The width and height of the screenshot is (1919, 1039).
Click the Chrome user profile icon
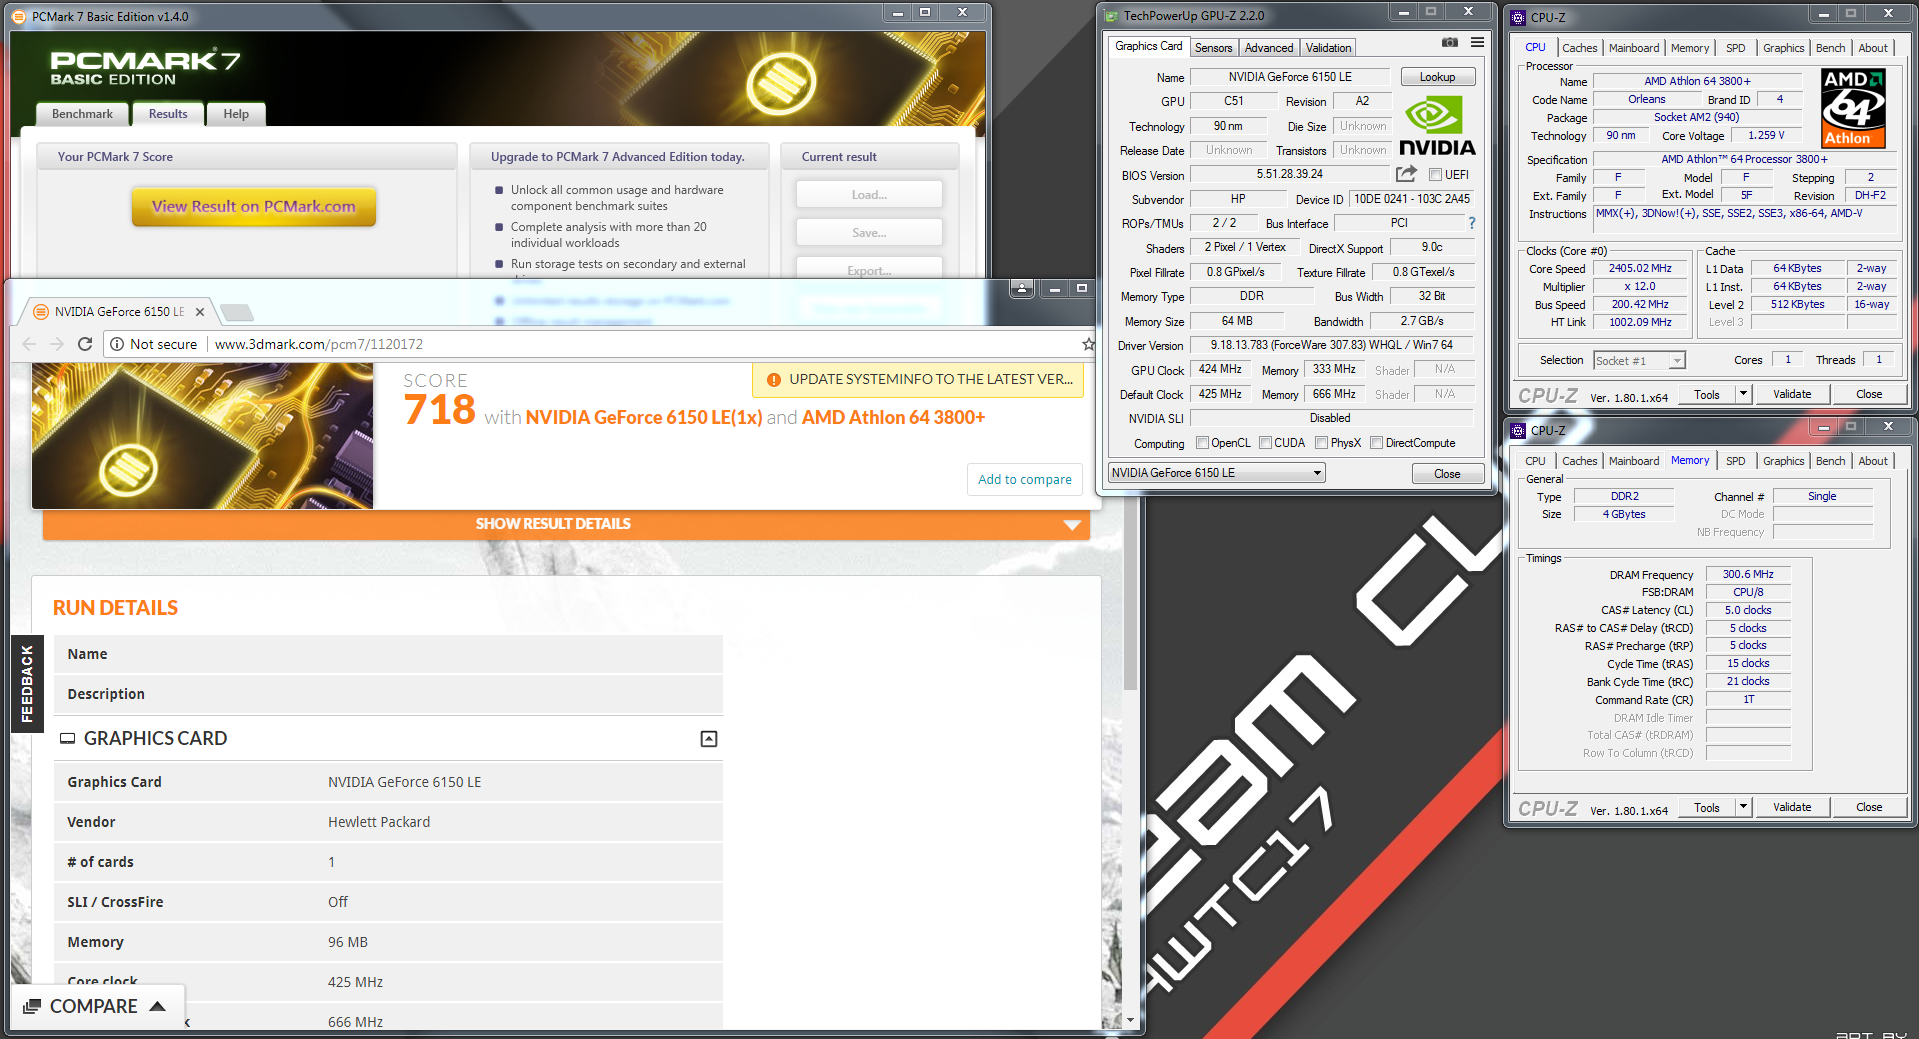(1022, 289)
